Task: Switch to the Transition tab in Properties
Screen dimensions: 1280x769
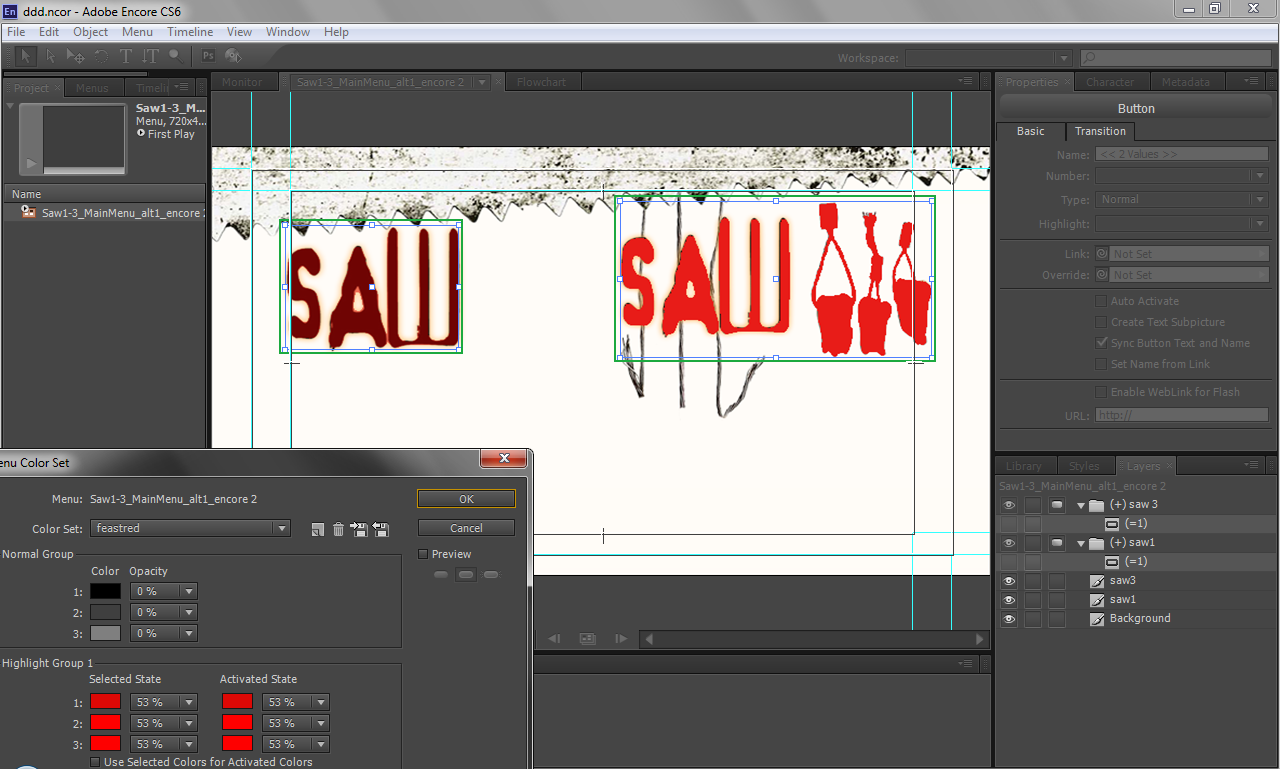Action: [x=1100, y=131]
